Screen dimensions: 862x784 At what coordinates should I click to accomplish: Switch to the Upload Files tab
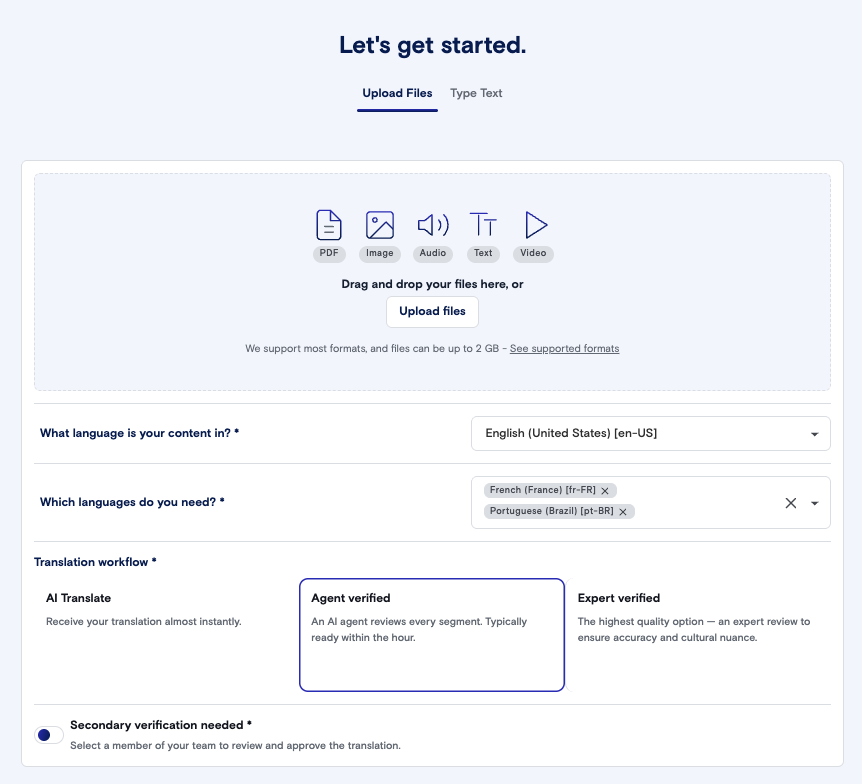[397, 93]
